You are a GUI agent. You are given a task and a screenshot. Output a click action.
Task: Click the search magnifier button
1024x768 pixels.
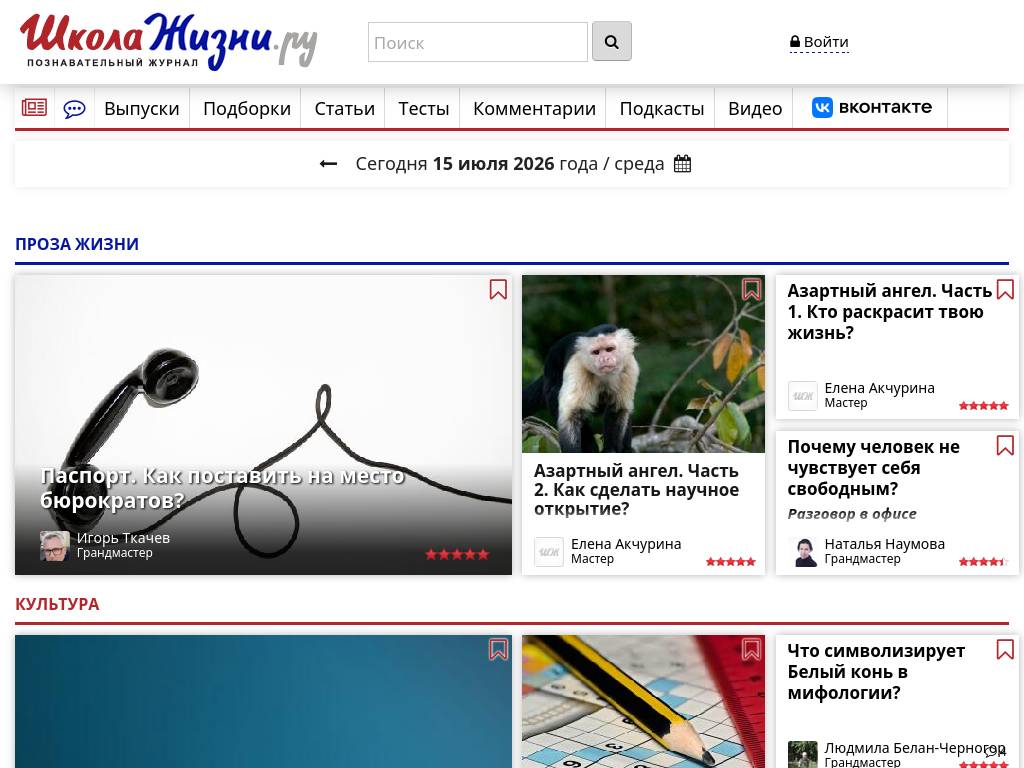pos(611,41)
